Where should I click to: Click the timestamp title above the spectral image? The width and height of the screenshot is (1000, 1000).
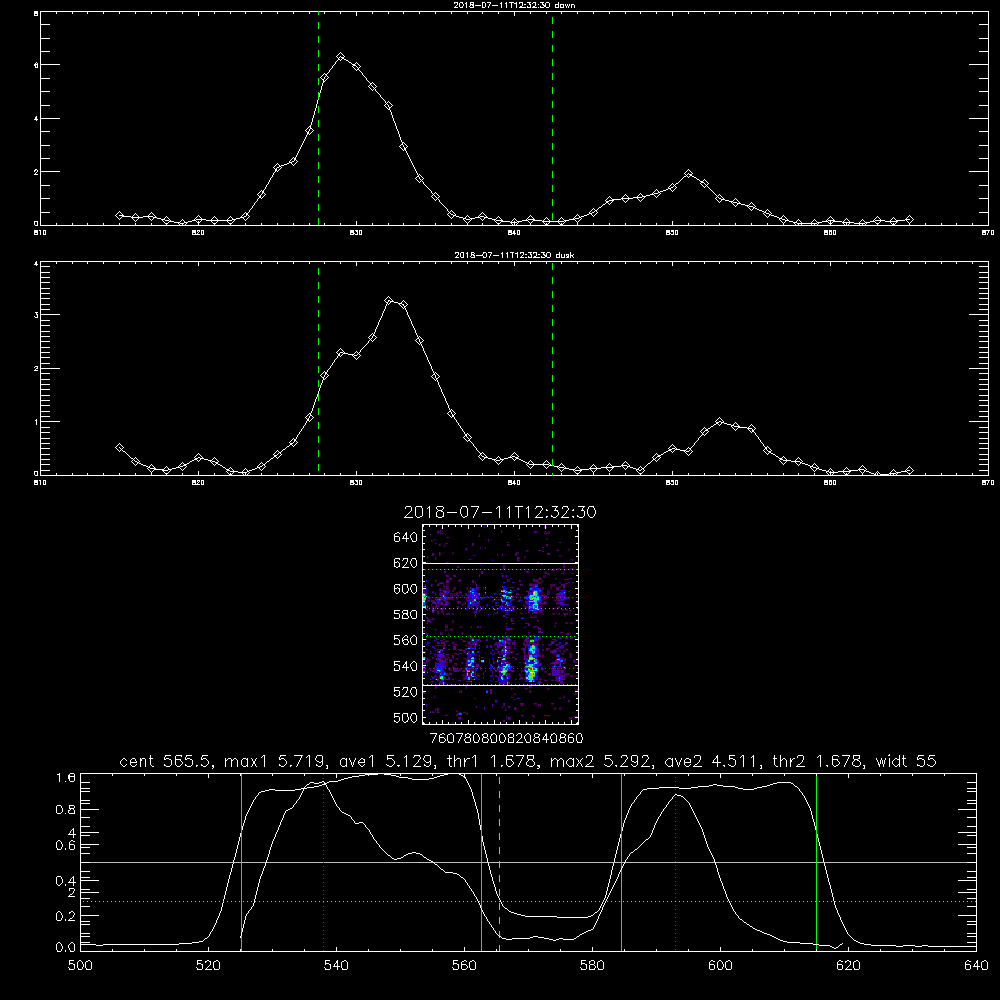pyautogui.click(x=500, y=512)
